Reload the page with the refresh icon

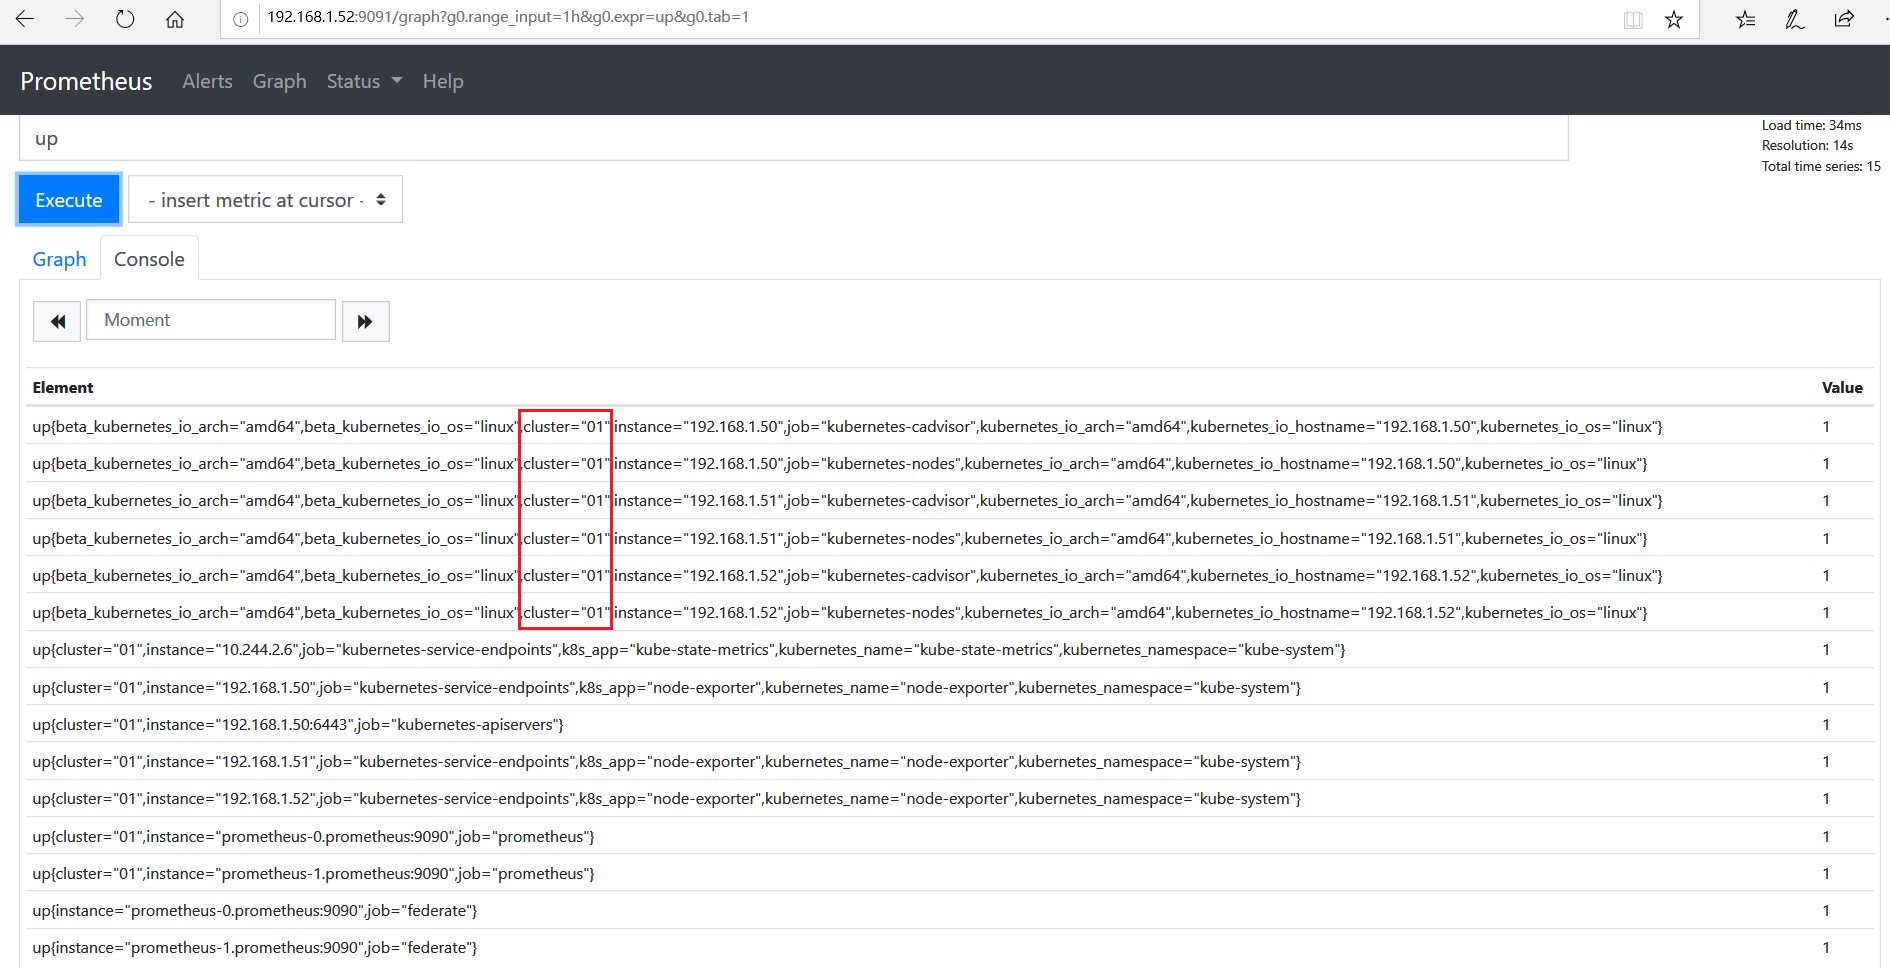(125, 19)
